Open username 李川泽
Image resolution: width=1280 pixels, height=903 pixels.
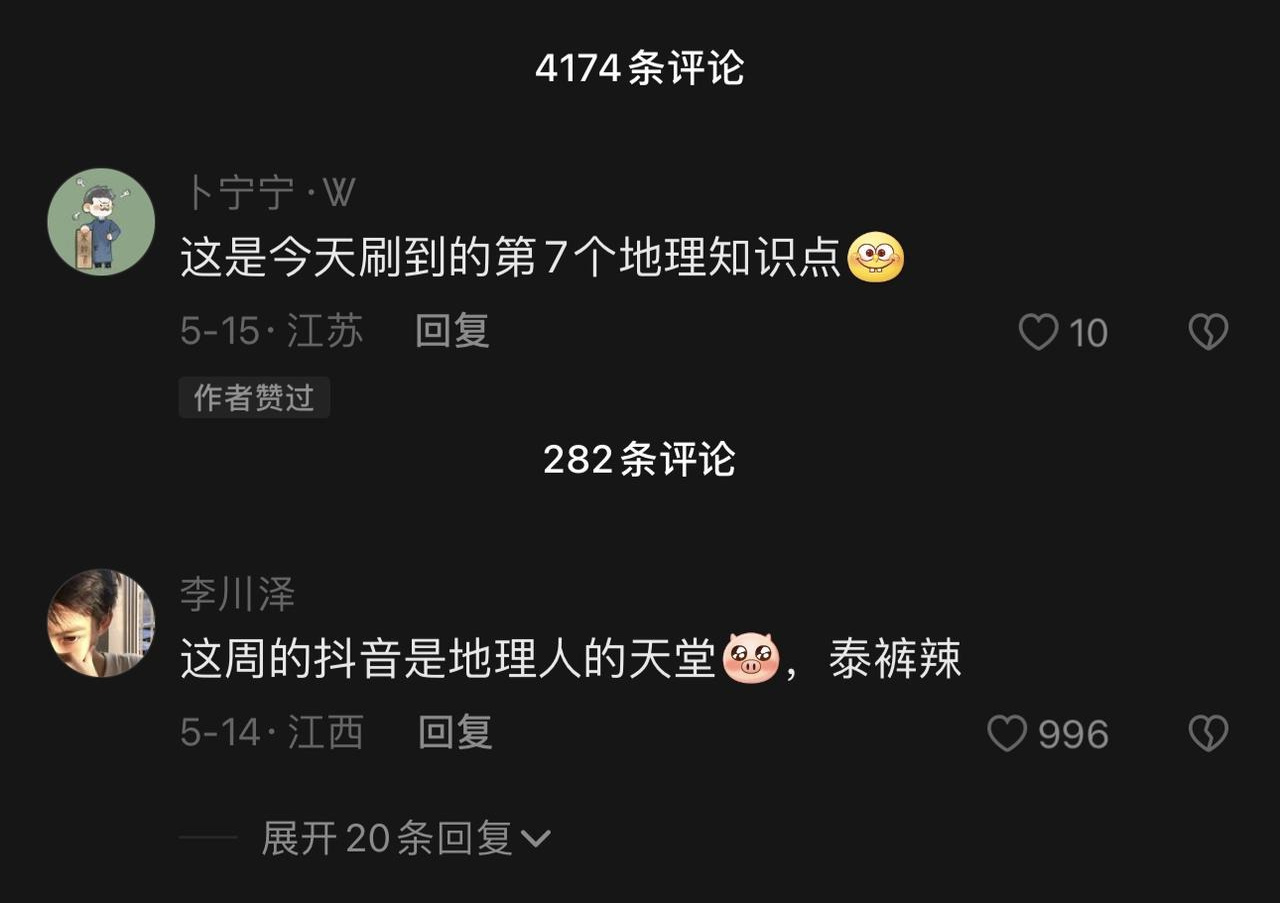pos(238,595)
